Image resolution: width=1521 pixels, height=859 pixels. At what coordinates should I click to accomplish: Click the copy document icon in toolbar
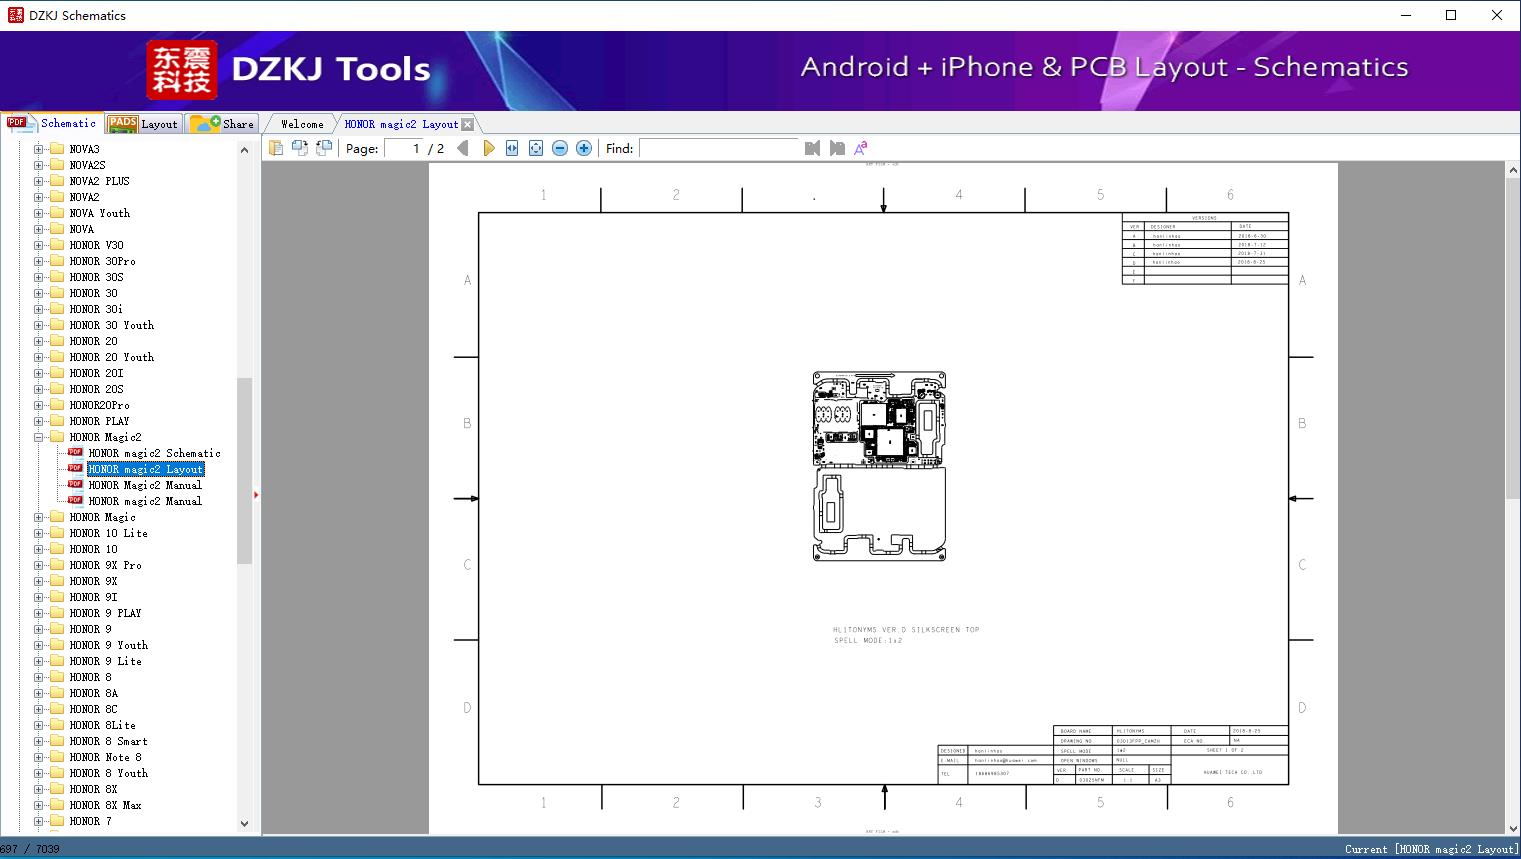pyautogui.click(x=275, y=148)
